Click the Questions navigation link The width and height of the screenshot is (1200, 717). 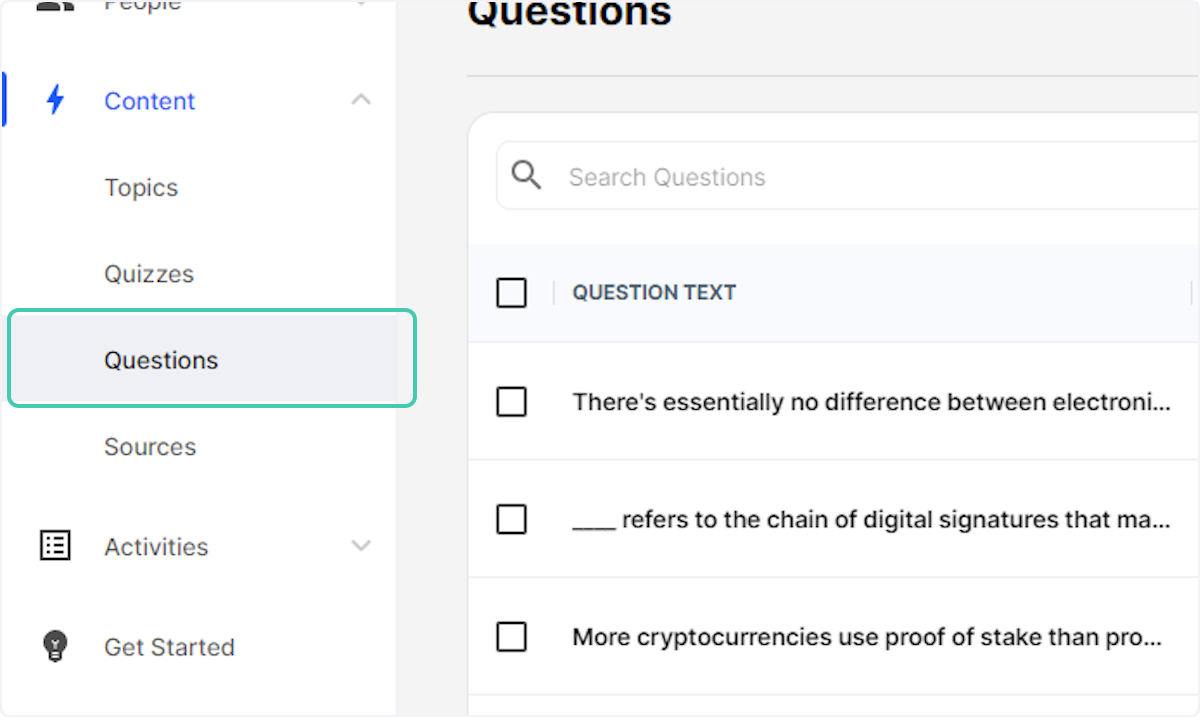click(160, 359)
